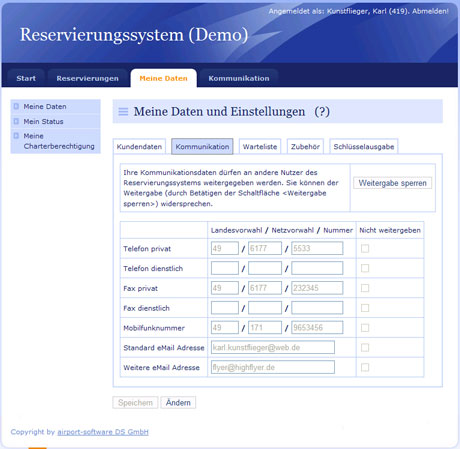Screen dimensions: 460x449
Task: Click the Weitergabe sperren button
Action: tap(392, 183)
